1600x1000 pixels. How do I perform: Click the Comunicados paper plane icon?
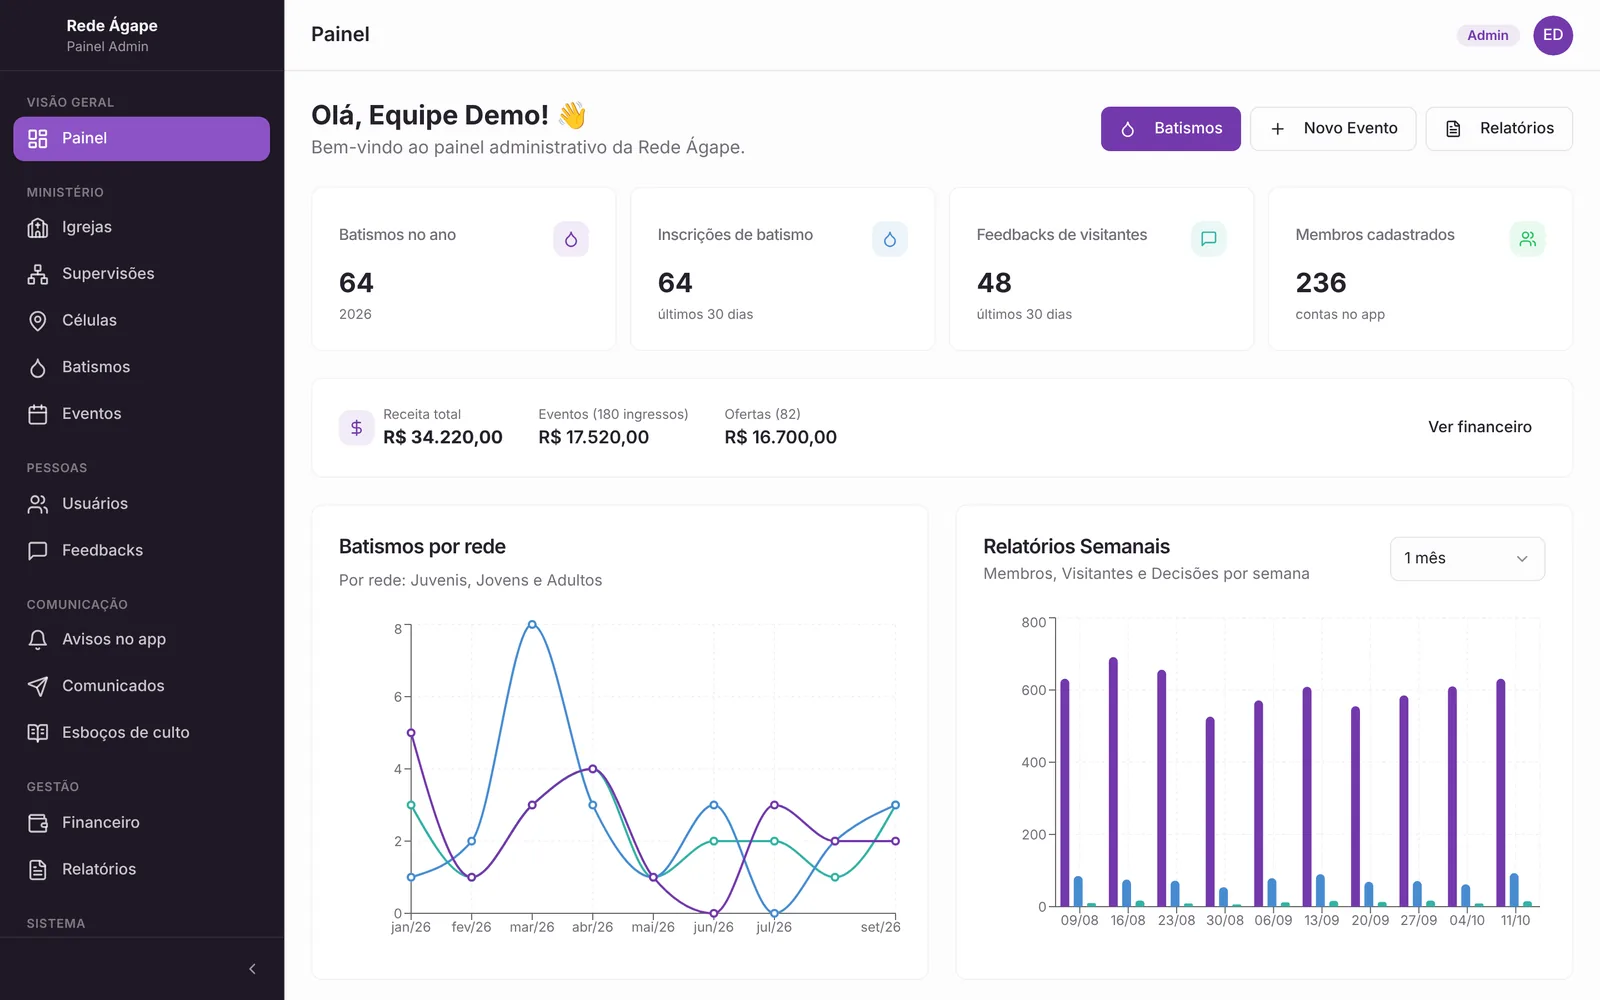click(x=38, y=686)
